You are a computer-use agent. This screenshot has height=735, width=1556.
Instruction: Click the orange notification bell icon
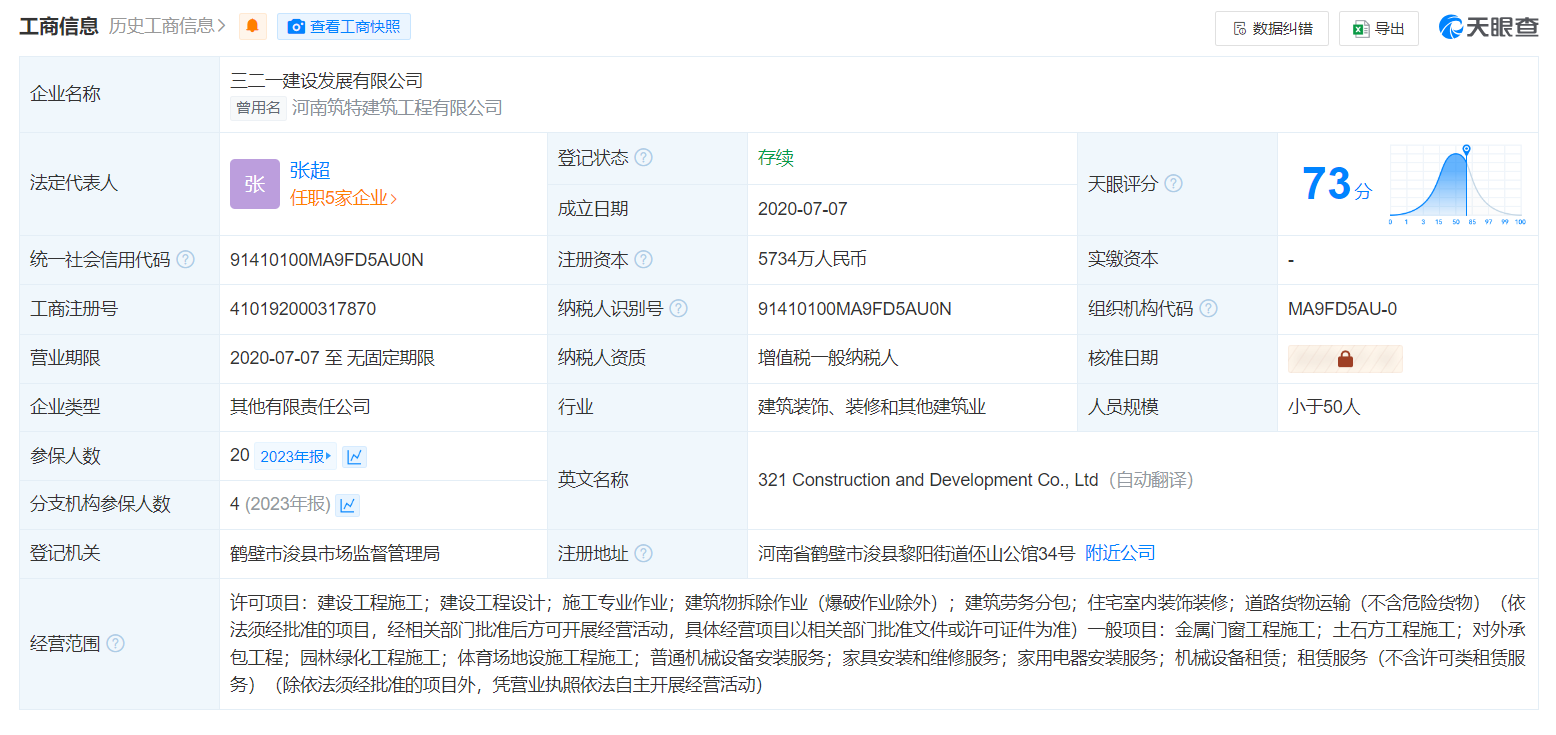tap(253, 27)
